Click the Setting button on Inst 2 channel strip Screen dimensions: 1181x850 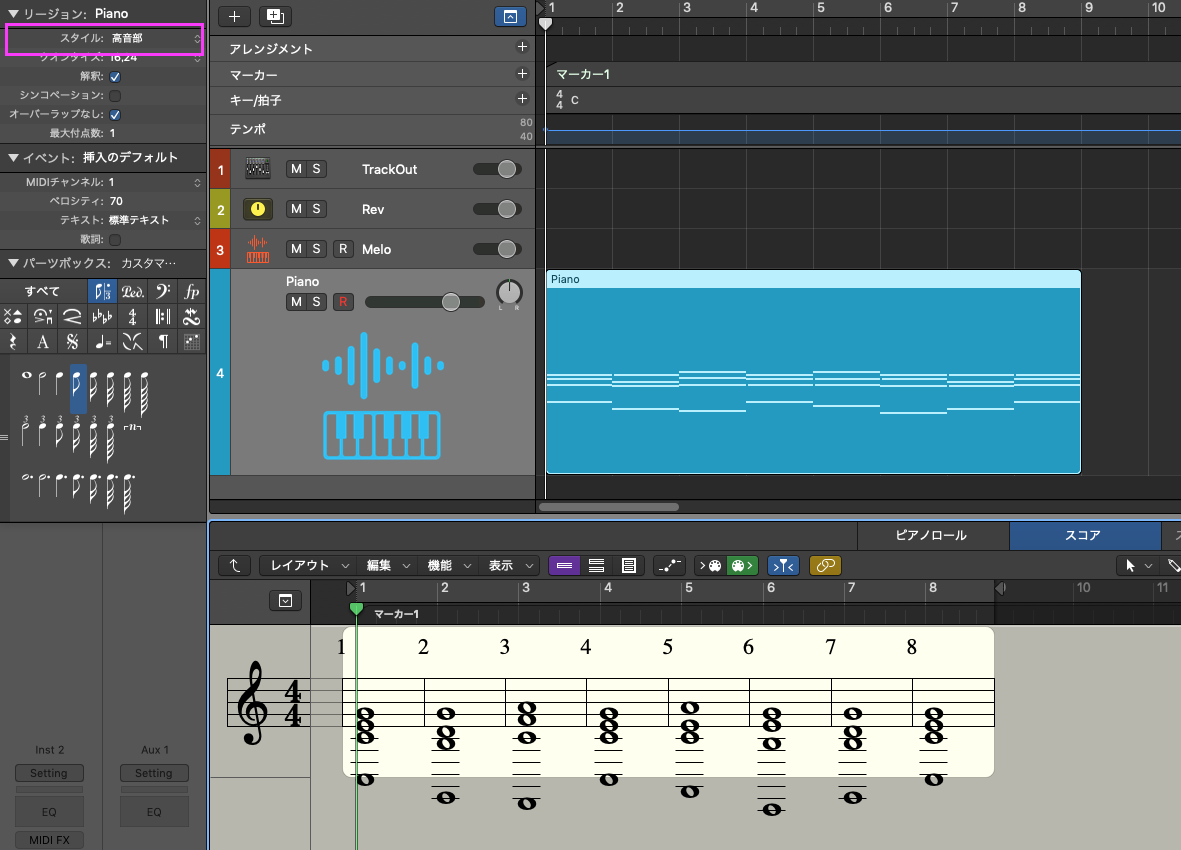tap(49, 773)
